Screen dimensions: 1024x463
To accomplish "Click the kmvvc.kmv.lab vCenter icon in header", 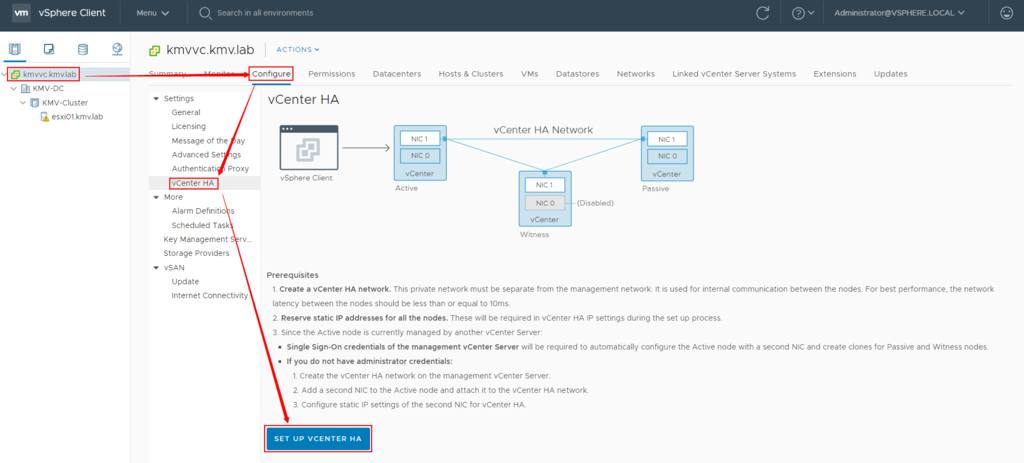I will [x=155, y=50].
